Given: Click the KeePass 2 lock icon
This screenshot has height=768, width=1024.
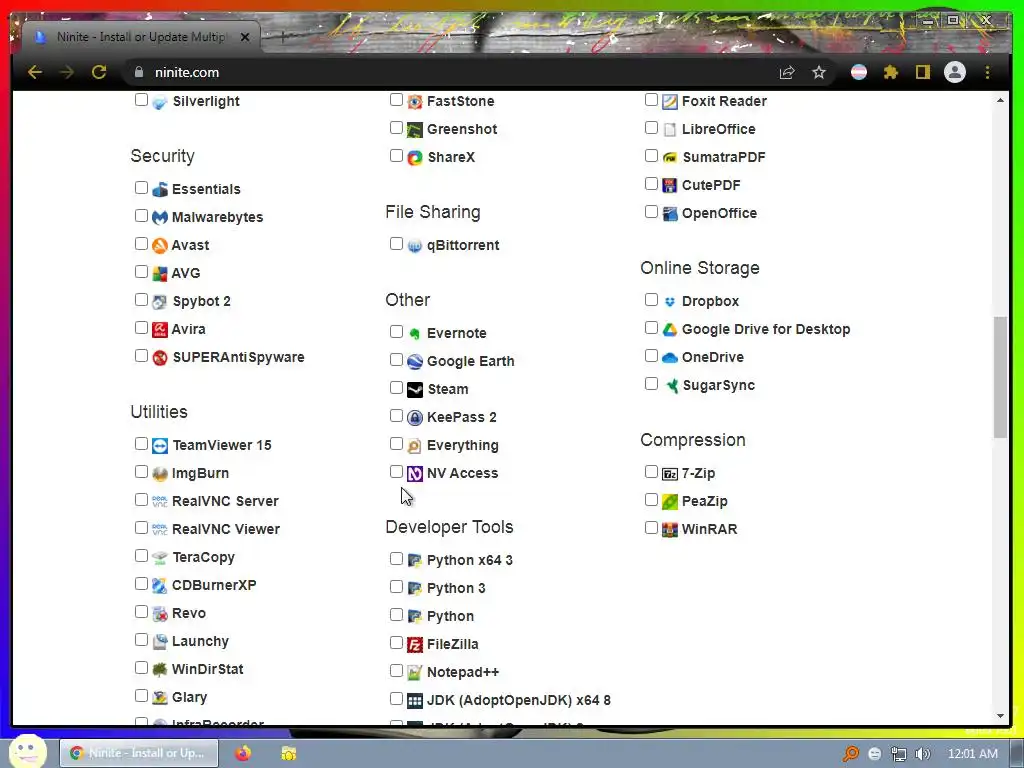Looking at the screenshot, I should click(x=415, y=417).
